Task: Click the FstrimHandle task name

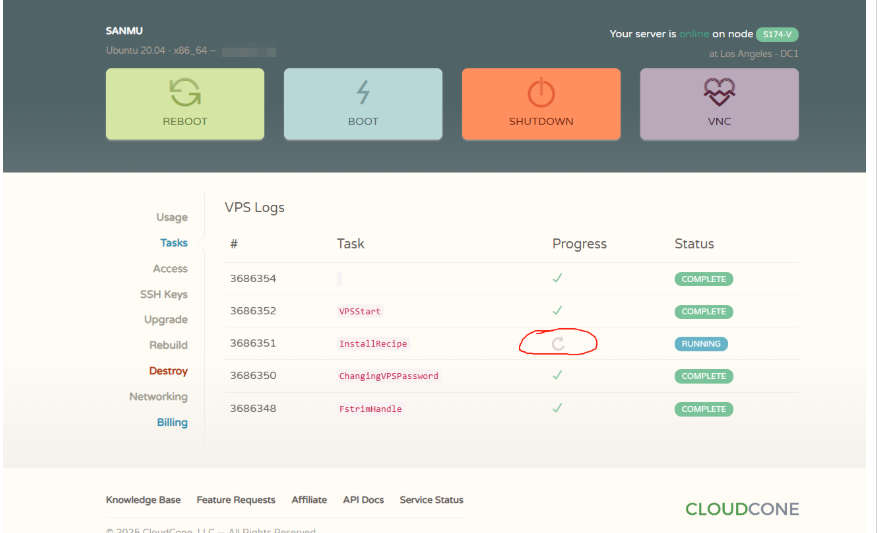Action: coord(370,408)
